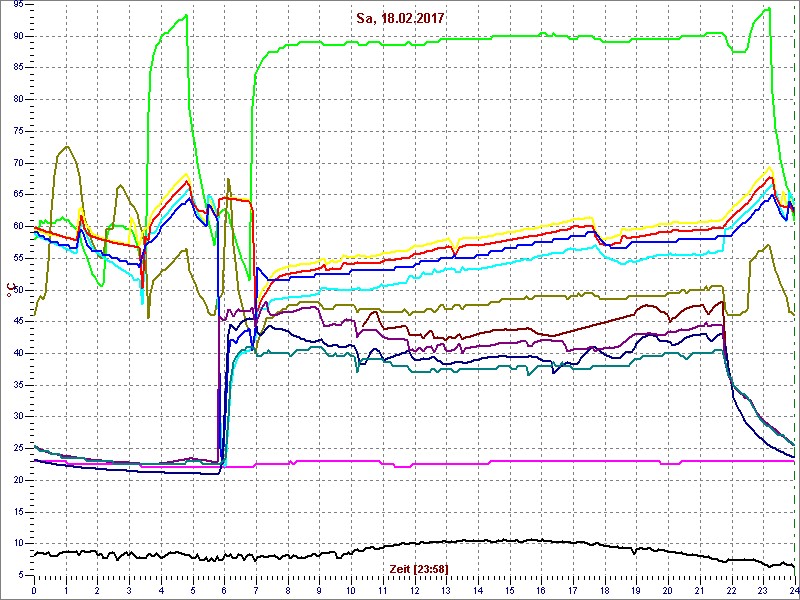Click hour 23 on the time axis
Screen dimensions: 800x600
[x=762, y=590]
